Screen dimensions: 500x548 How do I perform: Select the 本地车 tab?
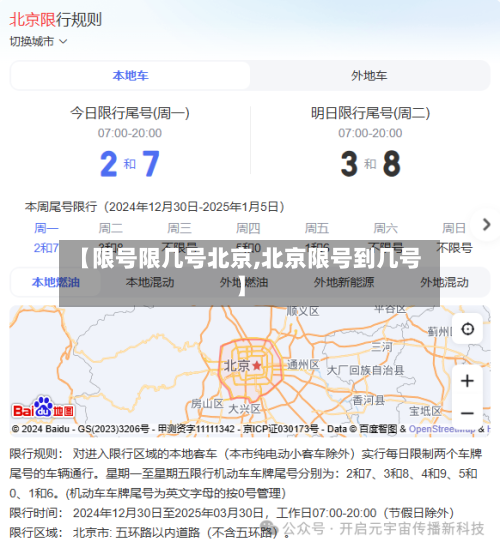point(130,75)
